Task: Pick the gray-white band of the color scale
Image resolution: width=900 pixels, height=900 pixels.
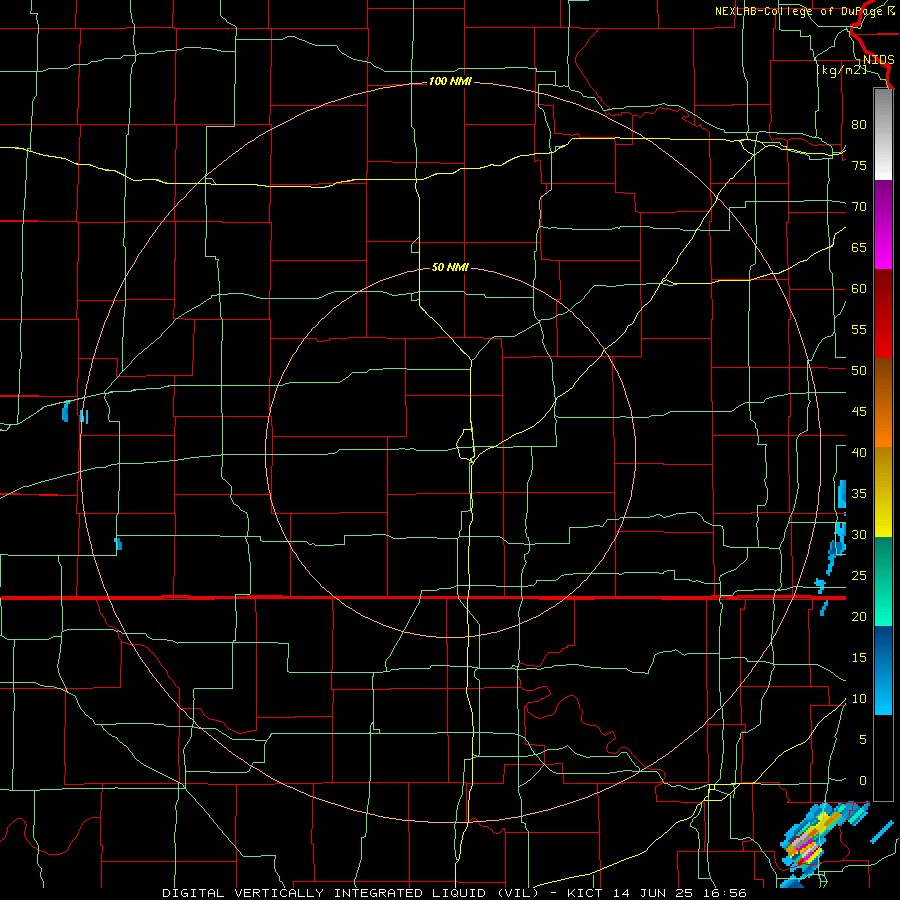Action: coord(883,134)
